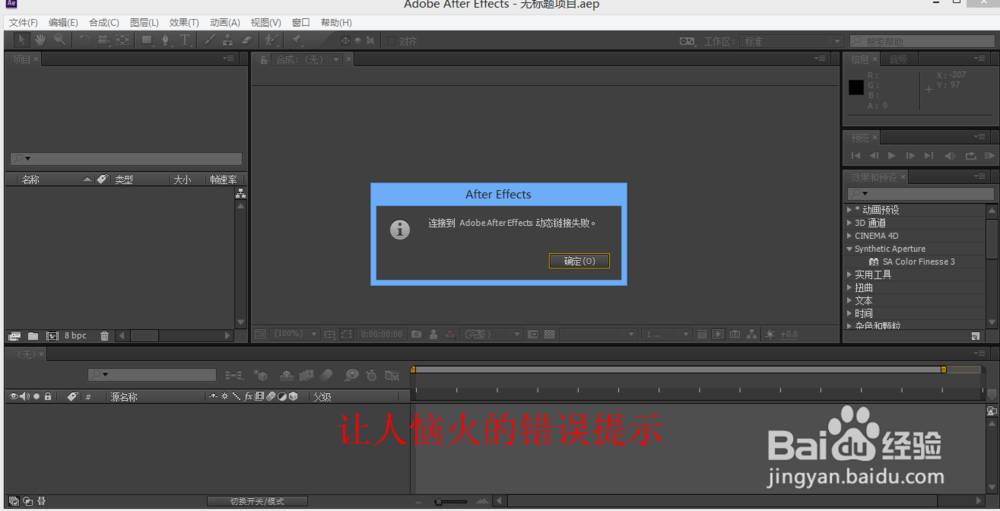Viewport: 1000px width, 511px height.
Task: Click the search help input field
Action: [x=922, y=41]
